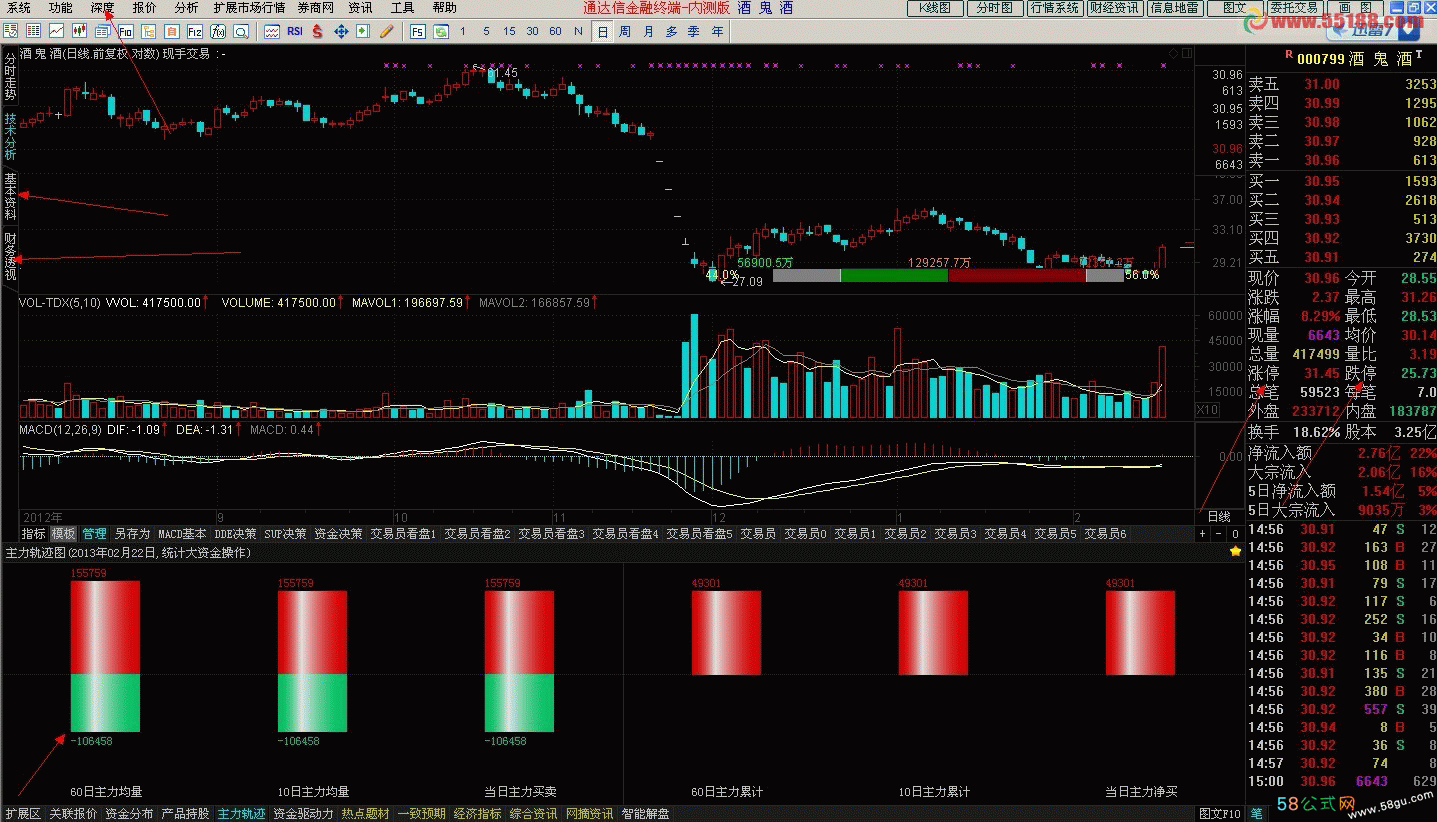This screenshot has height=822, width=1437.
Task: Select the 30-minute period button
Action: tap(532, 31)
